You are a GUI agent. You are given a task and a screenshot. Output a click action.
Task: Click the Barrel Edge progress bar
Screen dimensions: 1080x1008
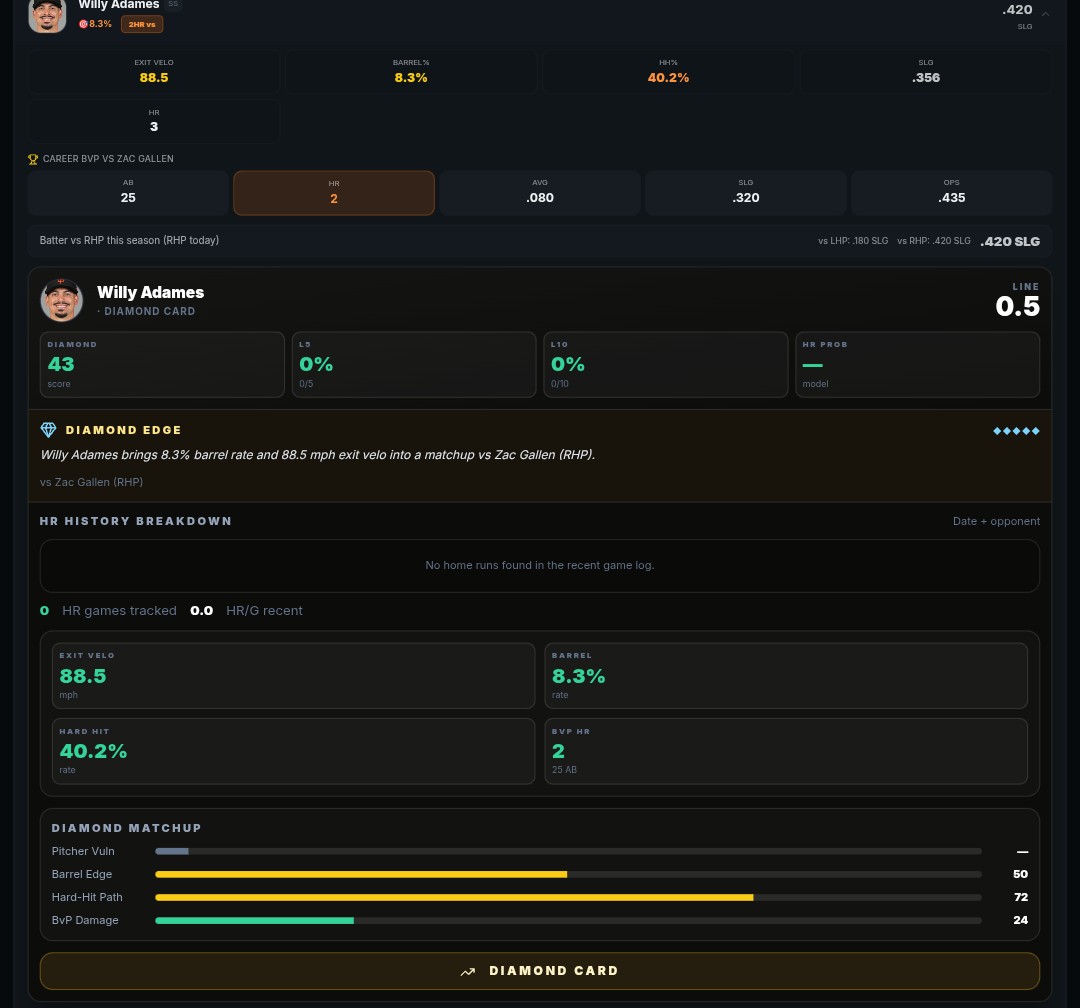[x=568, y=874]
